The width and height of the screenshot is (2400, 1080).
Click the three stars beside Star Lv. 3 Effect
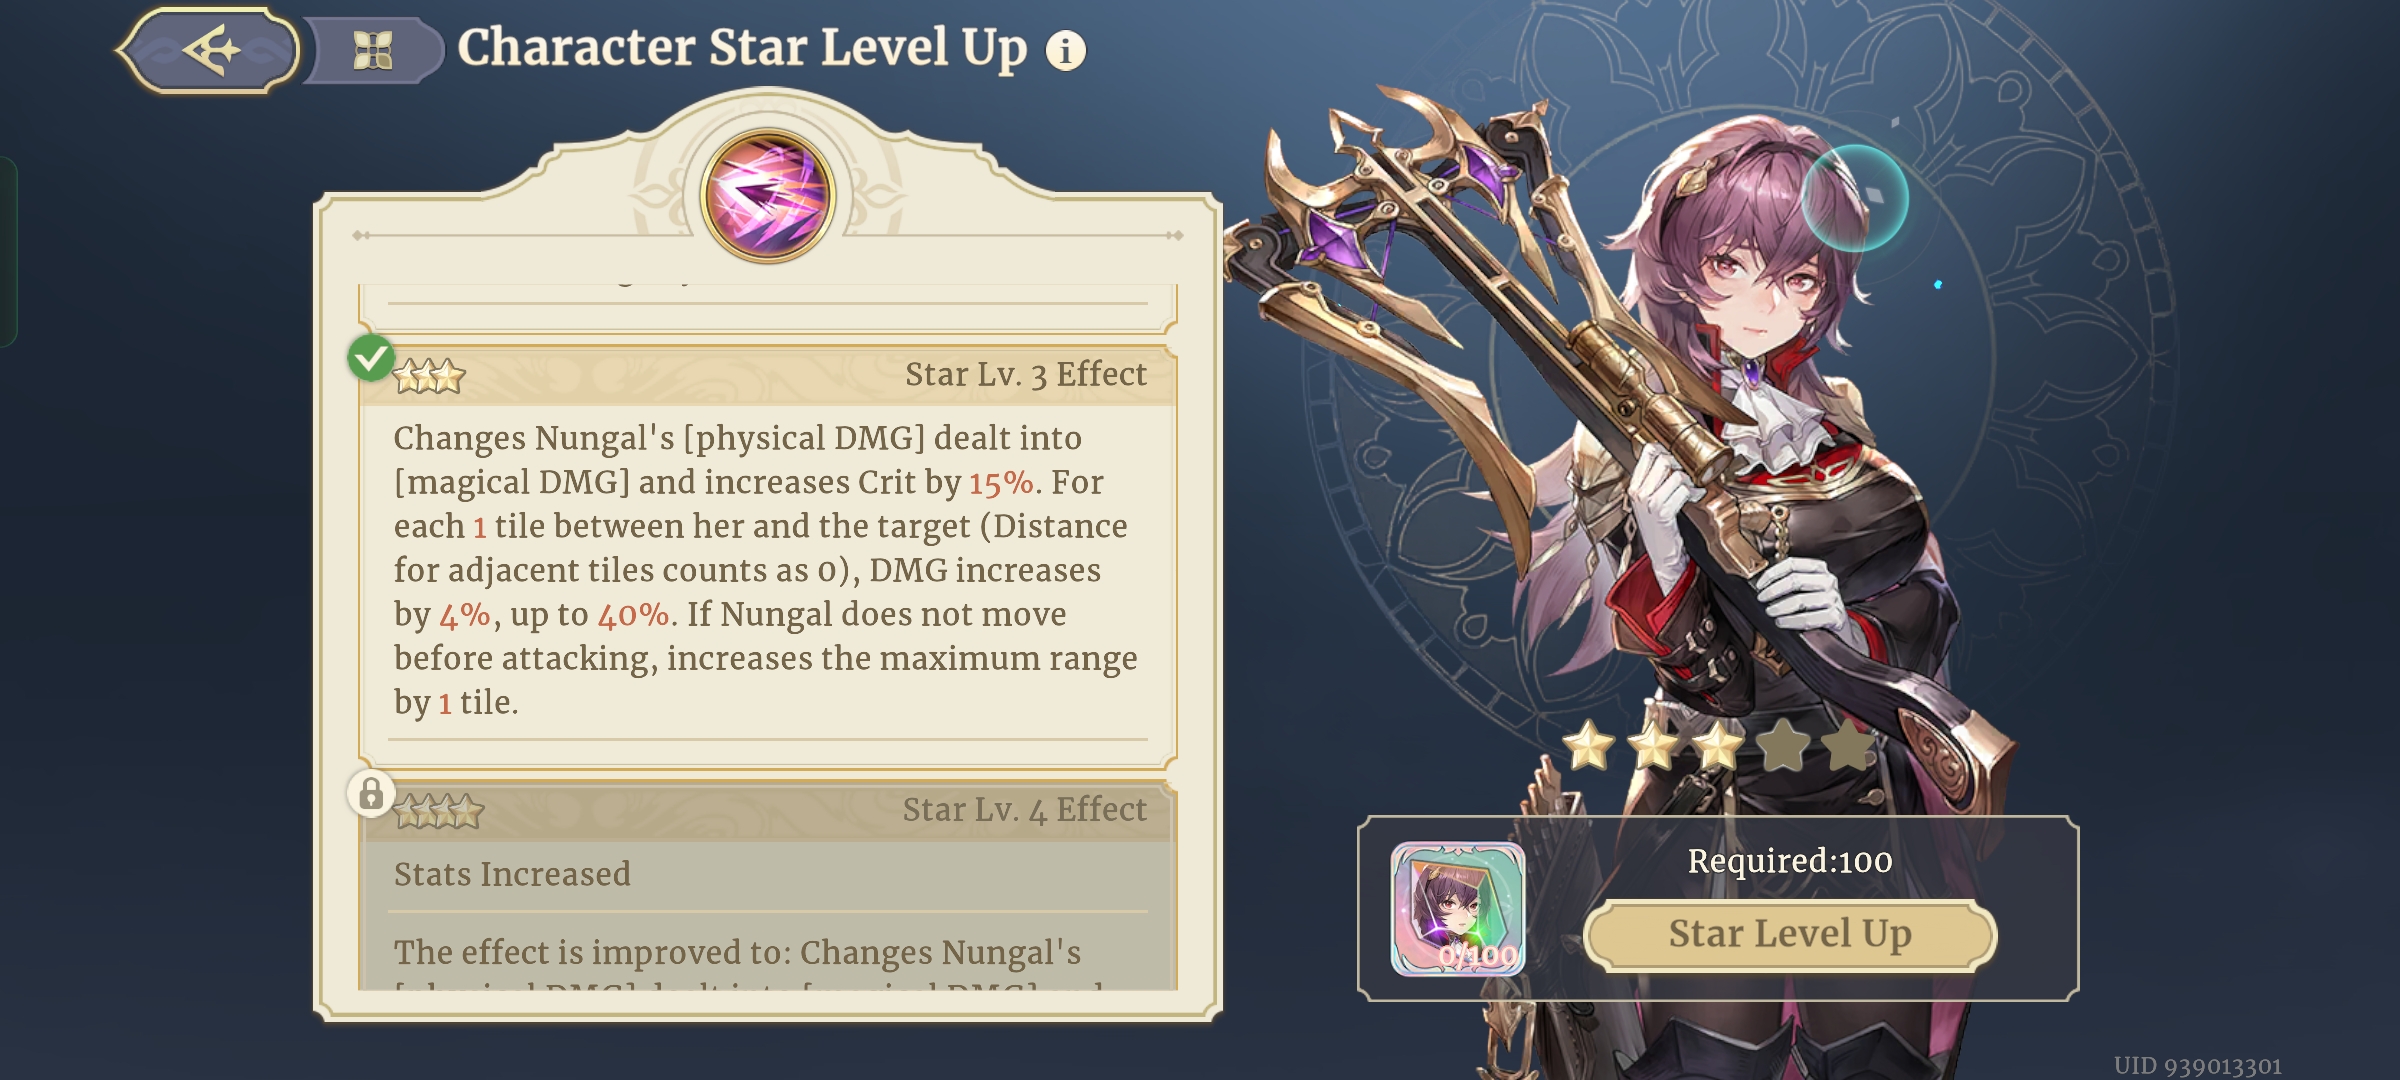(x=429, y=377)
